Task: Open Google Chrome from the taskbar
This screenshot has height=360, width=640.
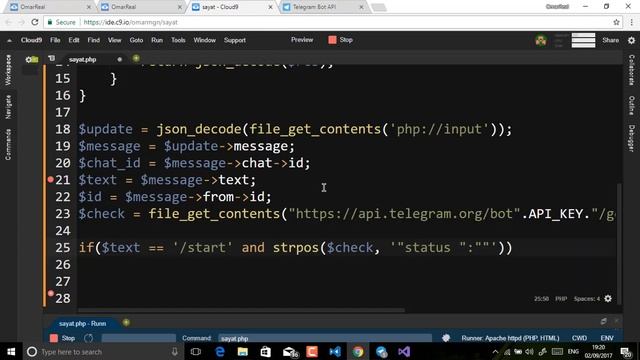Action: coord(358,351)
